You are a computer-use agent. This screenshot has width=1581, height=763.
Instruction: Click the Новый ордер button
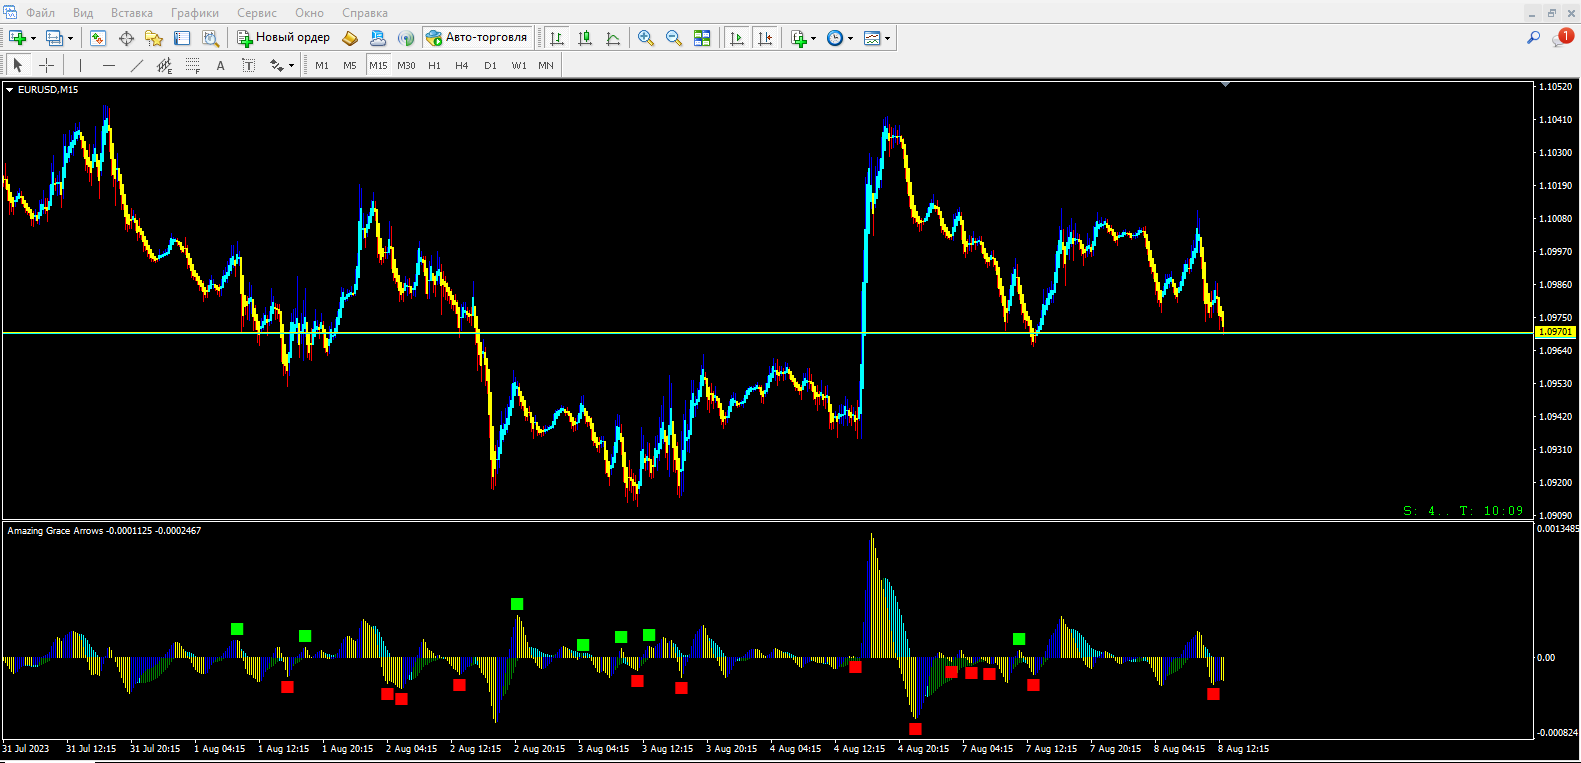(283, 38)
